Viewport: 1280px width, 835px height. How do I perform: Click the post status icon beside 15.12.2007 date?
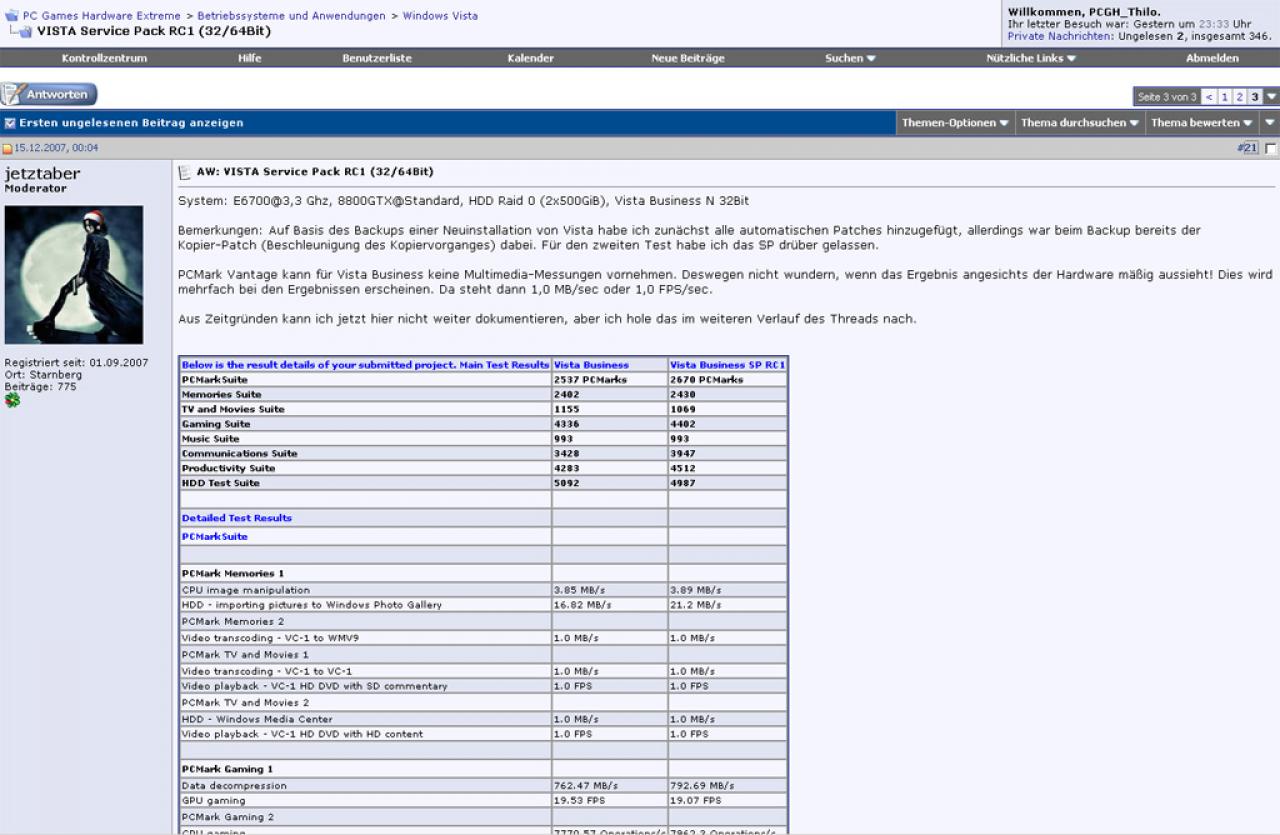(7, 148)
